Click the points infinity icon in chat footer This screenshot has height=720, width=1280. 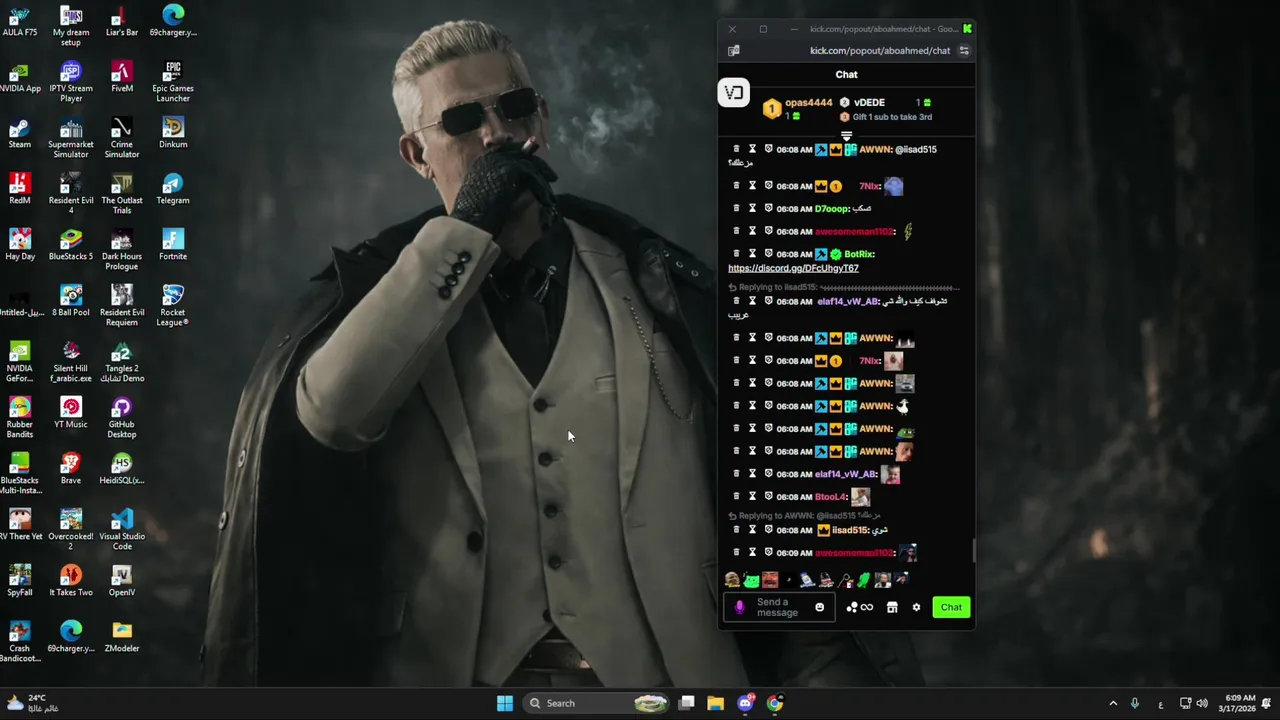(x=867, y=607)
